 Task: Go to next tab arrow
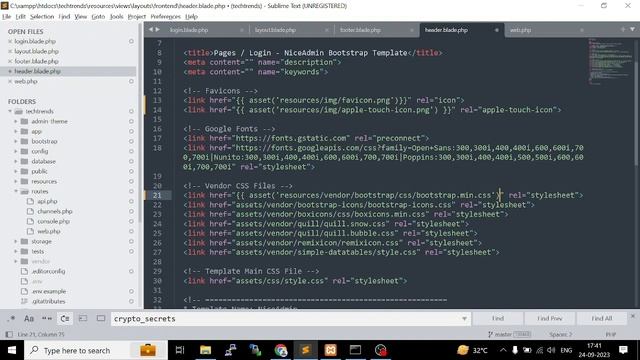coord(158,30)
